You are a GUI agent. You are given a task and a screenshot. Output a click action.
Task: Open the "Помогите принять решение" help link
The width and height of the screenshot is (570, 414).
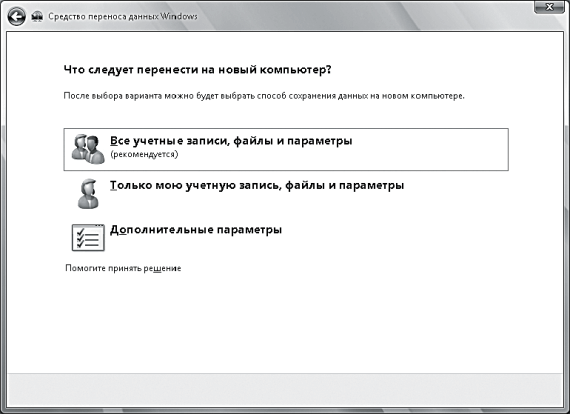pyautogui.click(x=123, y=268)
